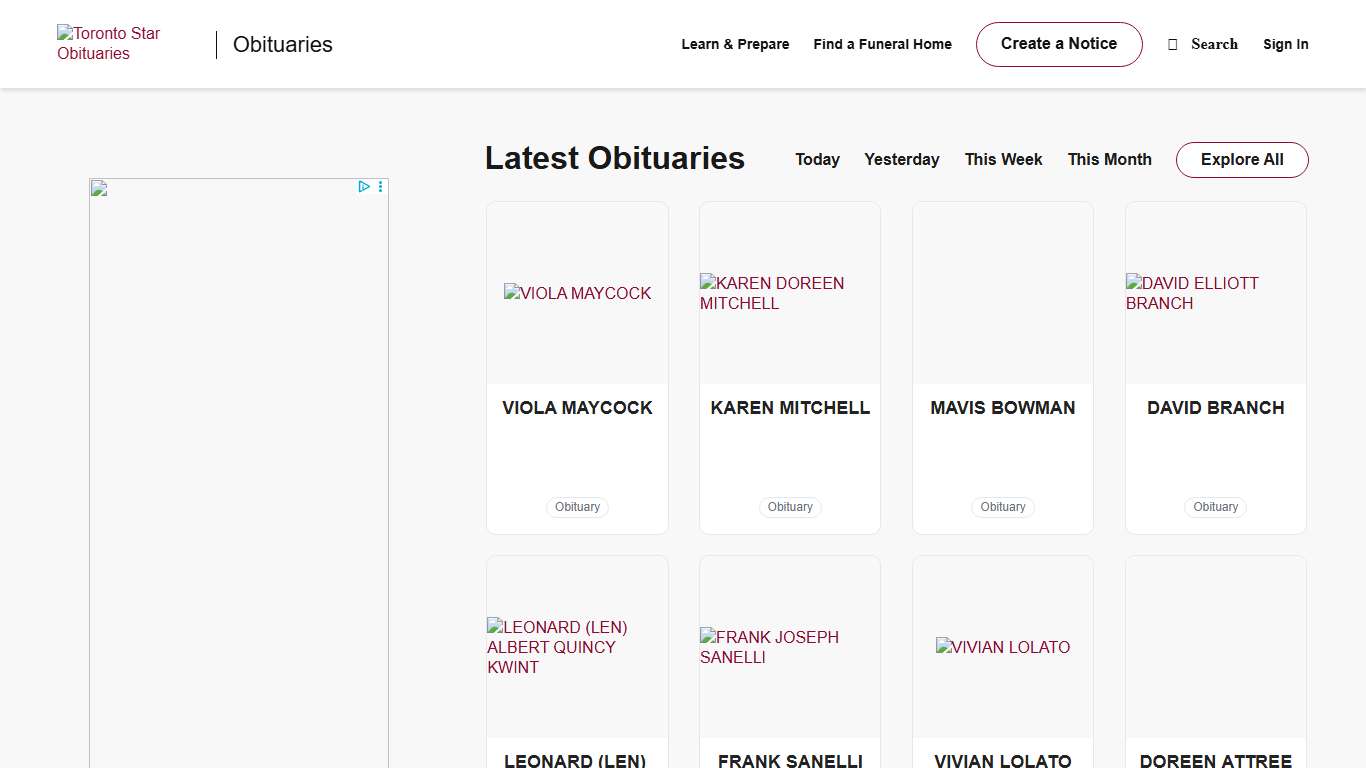Click the Create a Notice button
The height and width of the screenshot is (768, 1366).
point(1059,44)
